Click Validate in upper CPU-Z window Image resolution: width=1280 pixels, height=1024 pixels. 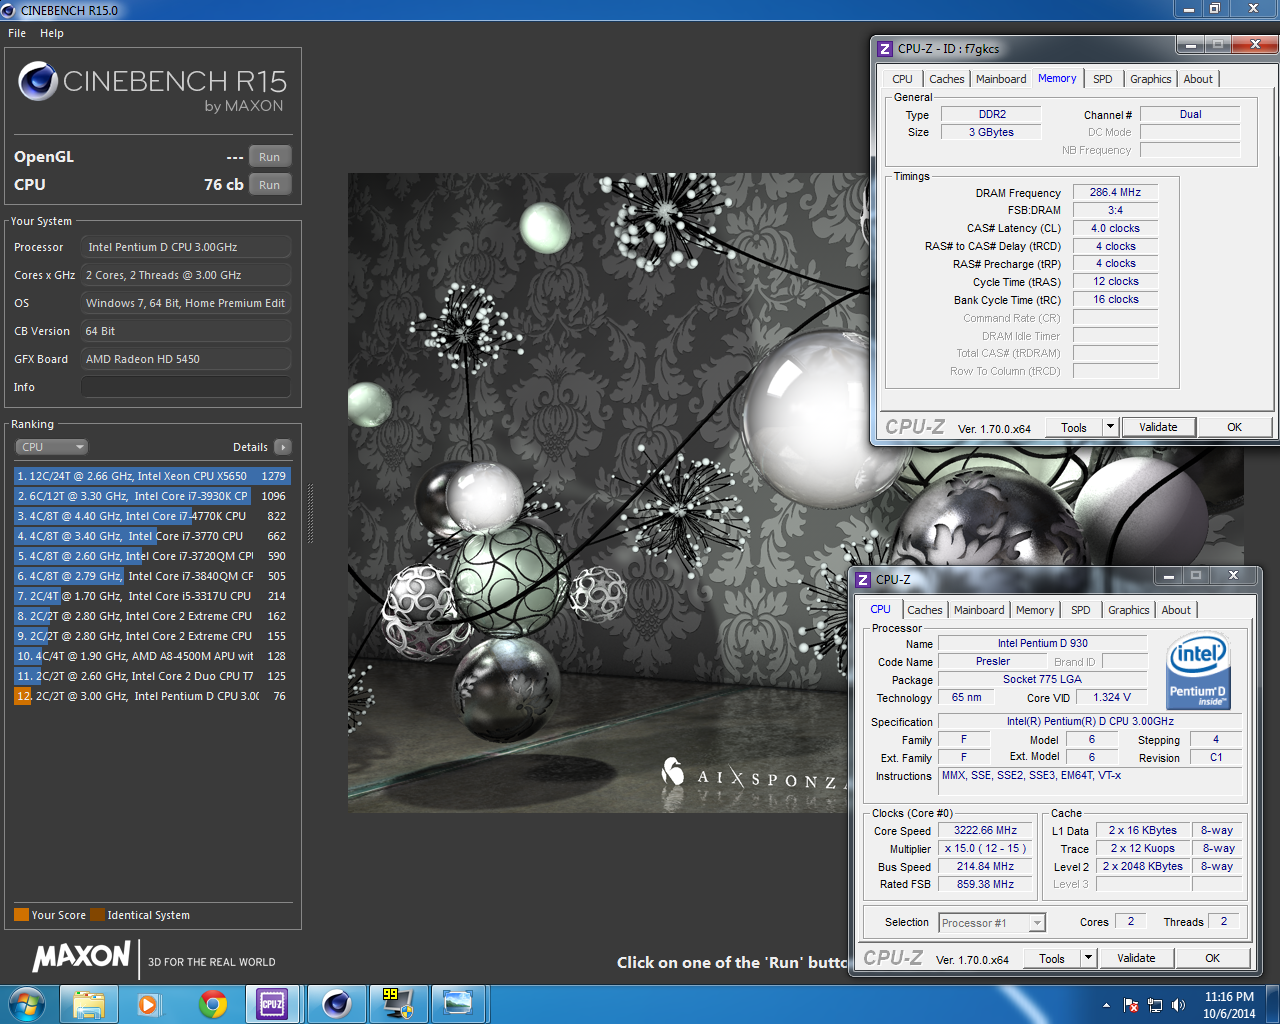tap(1158, 427)
